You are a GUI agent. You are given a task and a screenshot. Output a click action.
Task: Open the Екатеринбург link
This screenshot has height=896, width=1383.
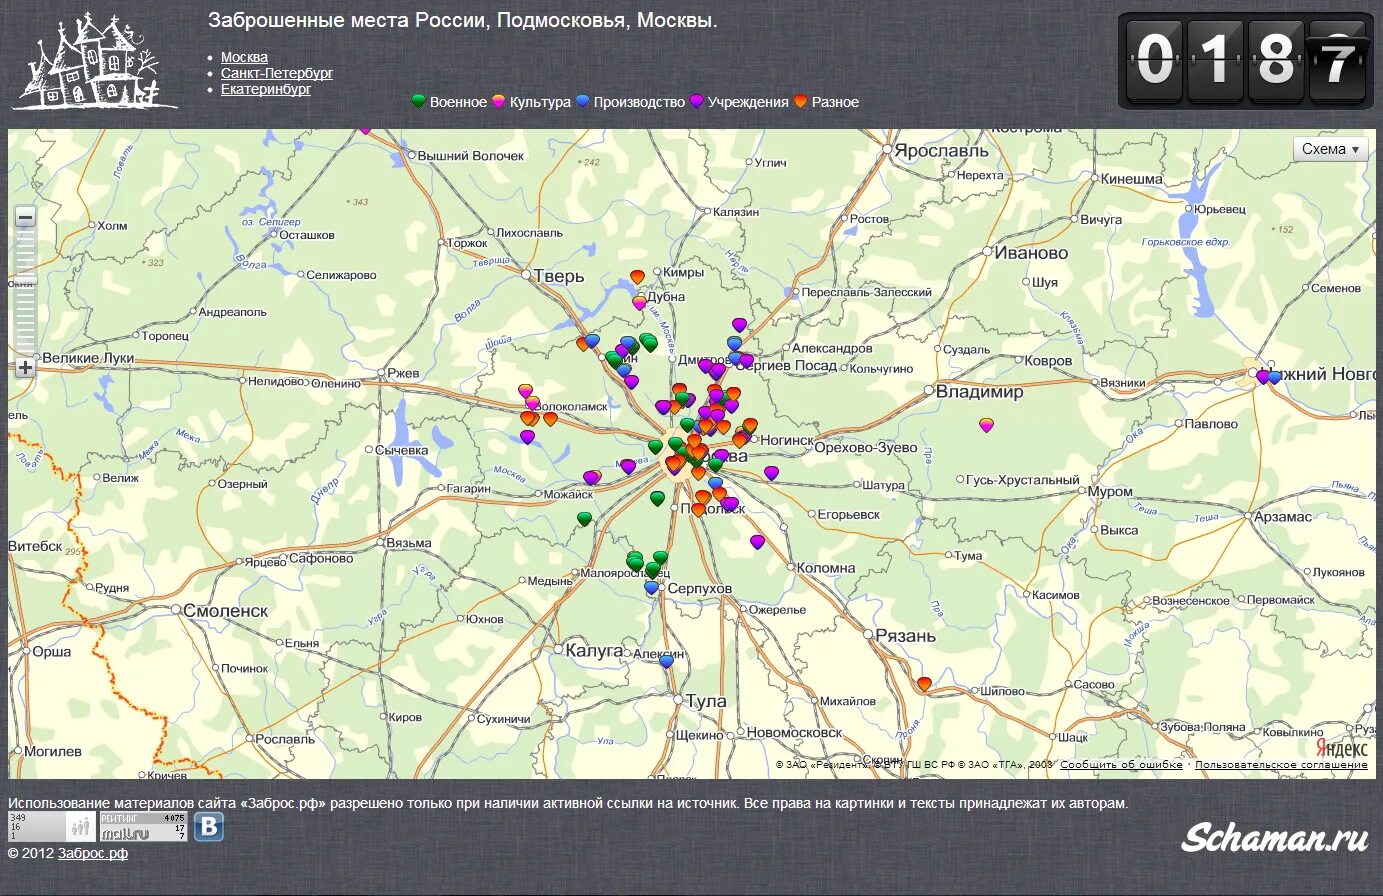pos(266,89)
